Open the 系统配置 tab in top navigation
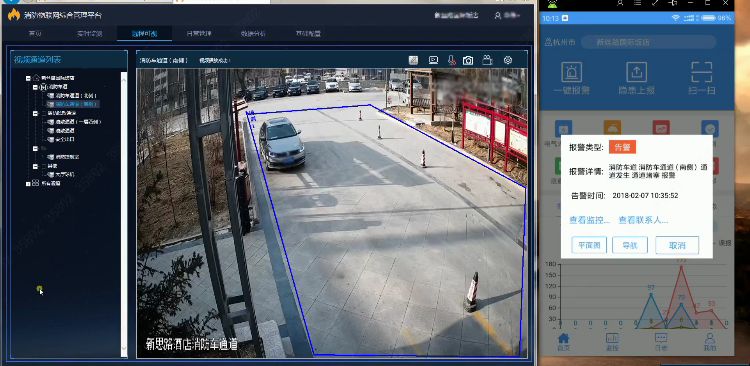The height and width of the screenshot is (366, 750). point(308,34)
